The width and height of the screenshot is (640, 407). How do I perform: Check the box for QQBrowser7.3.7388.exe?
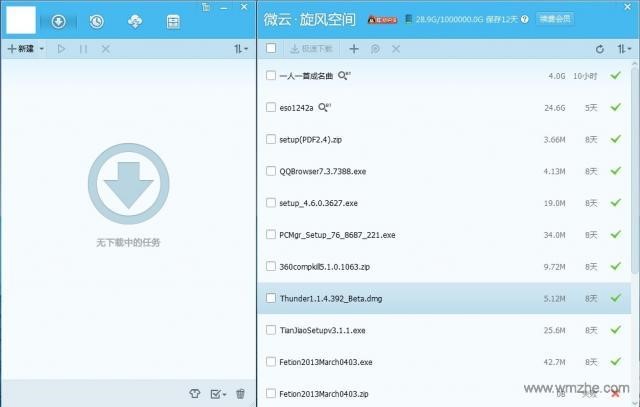coord(271,171)
